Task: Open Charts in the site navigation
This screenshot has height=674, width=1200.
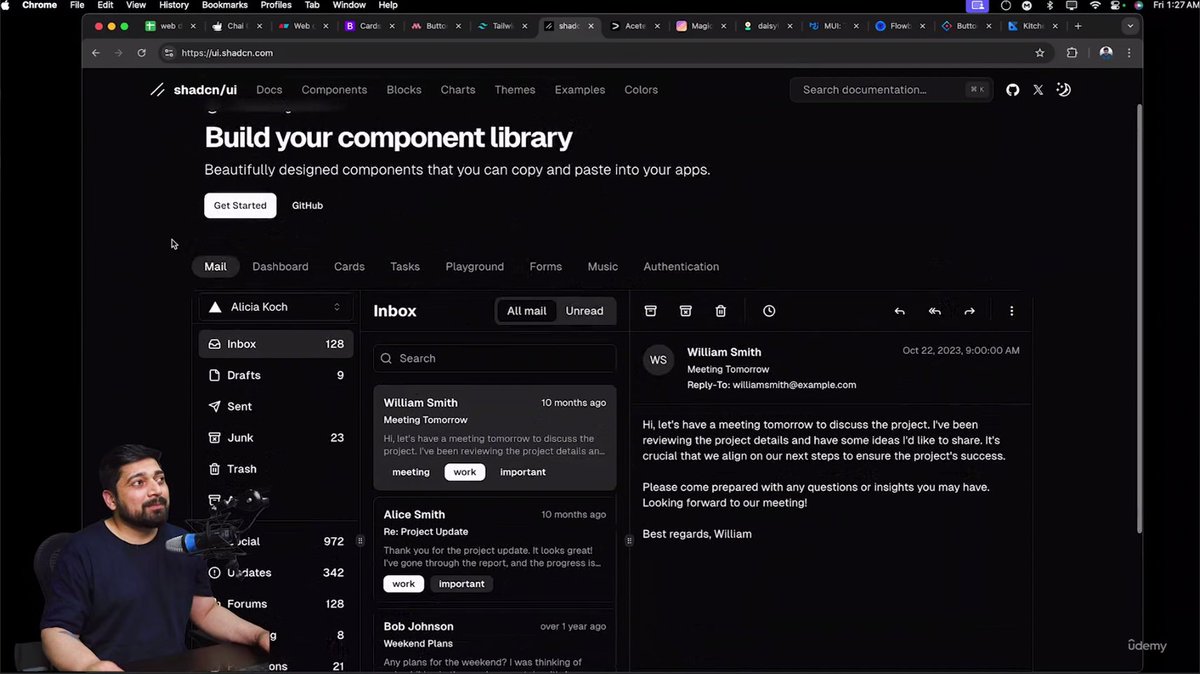Action: click(x=458, y=90)
